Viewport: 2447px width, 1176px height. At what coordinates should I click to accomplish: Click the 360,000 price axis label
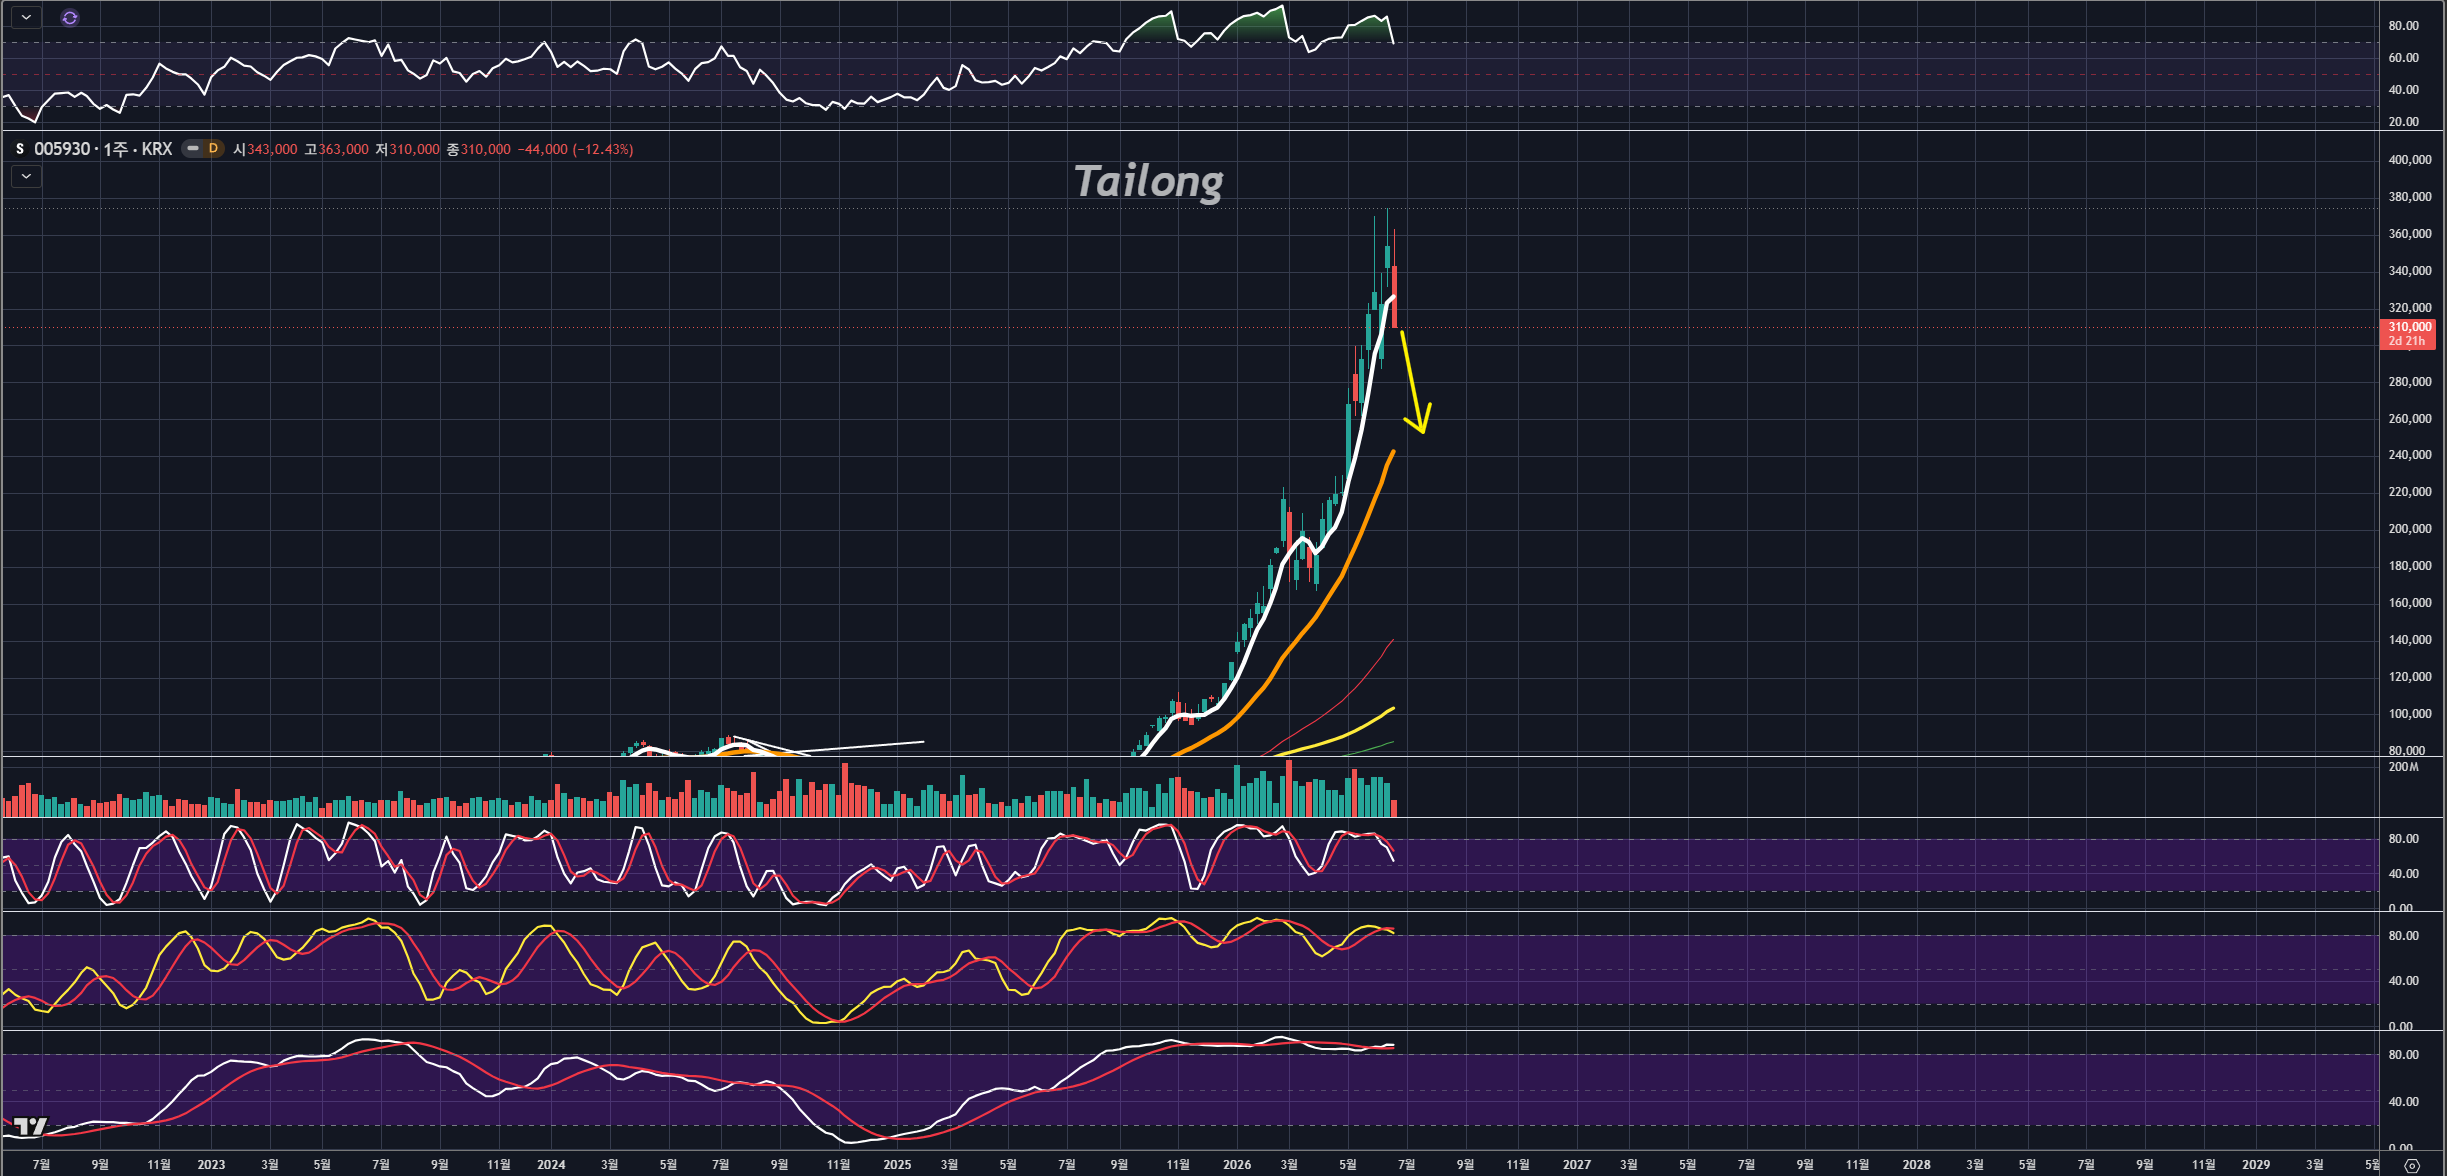[x=2410, y=234]
